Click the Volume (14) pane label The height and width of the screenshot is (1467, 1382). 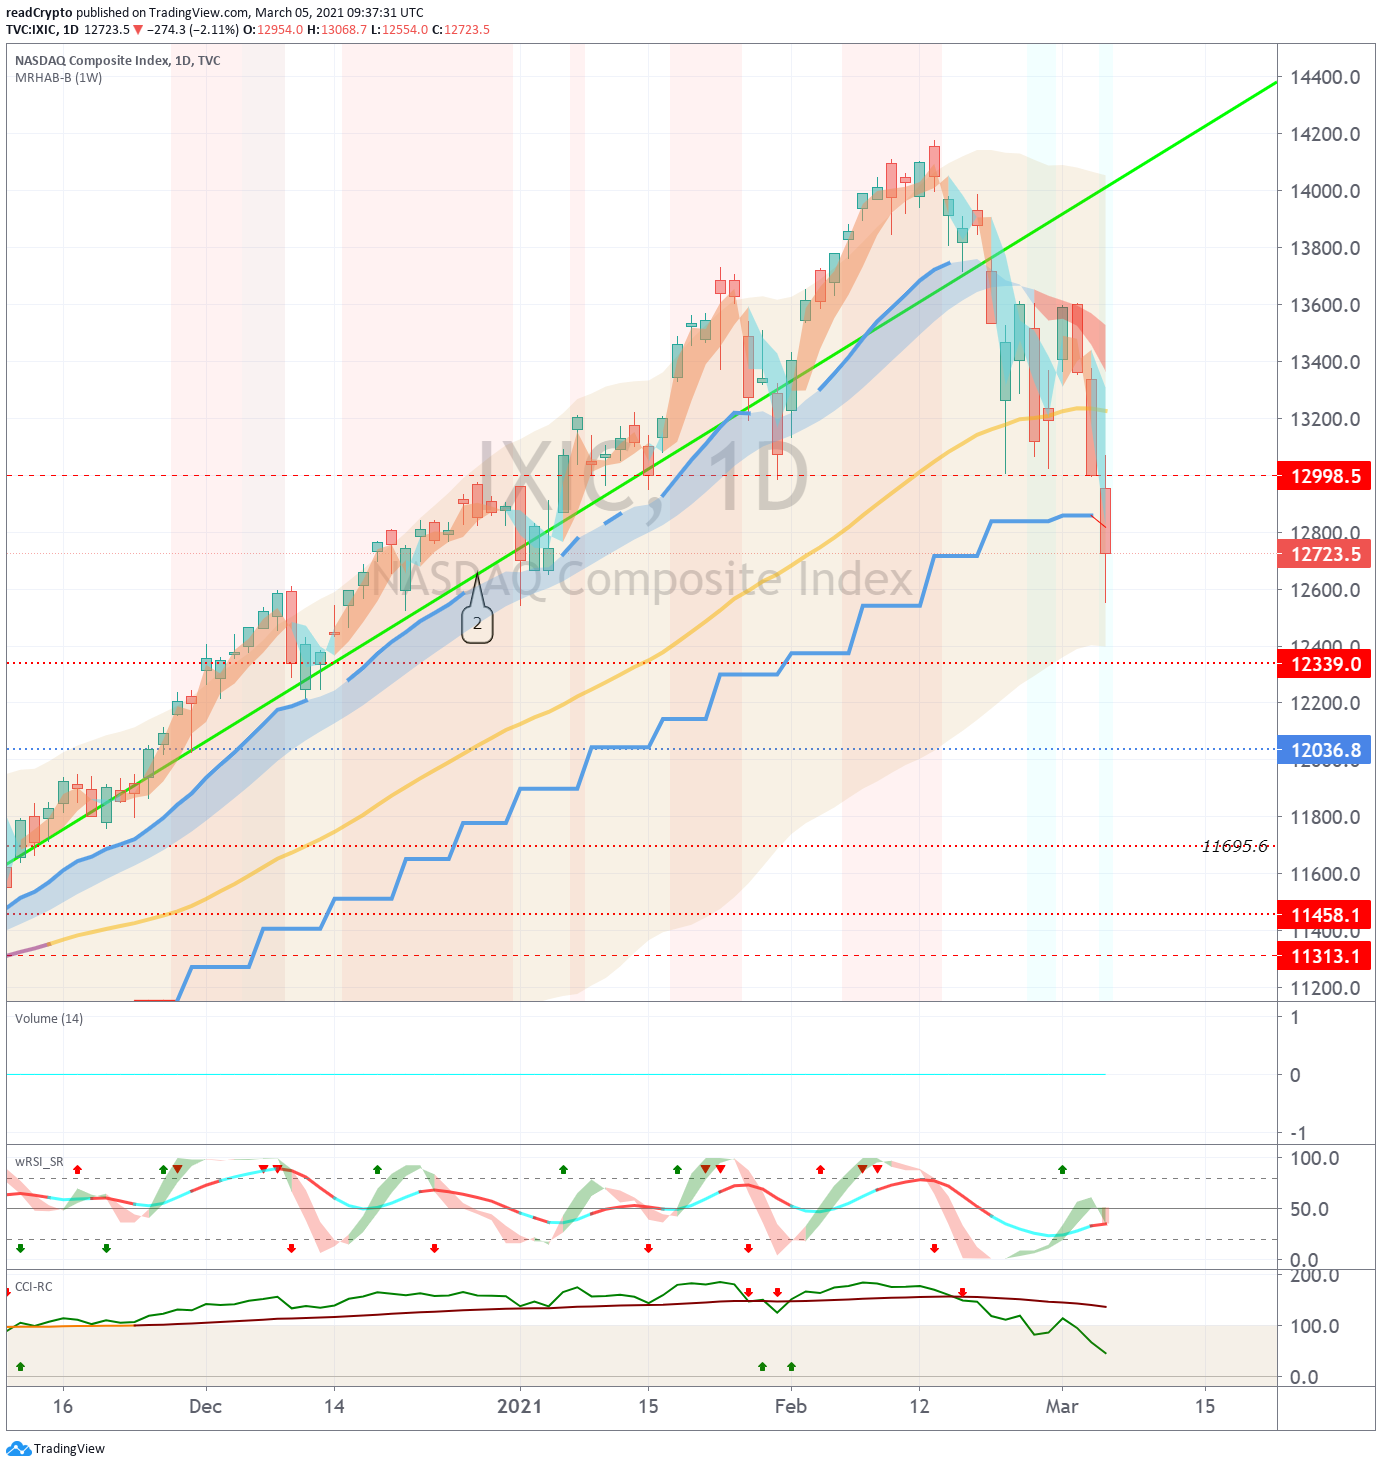click(49, 1019)
